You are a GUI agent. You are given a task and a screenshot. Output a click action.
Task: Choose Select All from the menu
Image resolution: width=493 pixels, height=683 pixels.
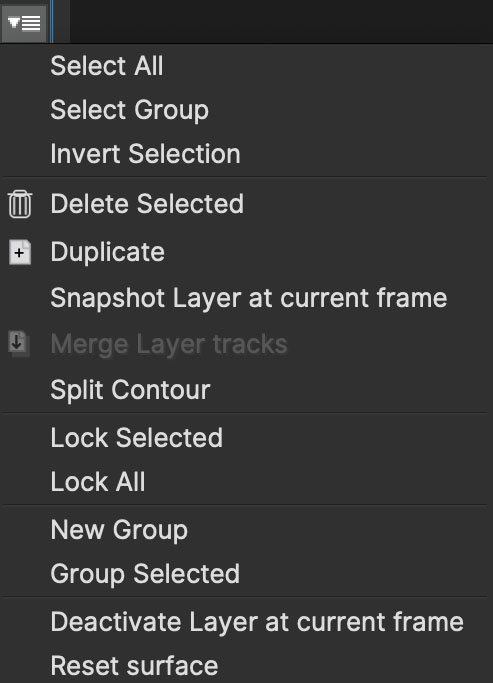click(x=107, y=66)
